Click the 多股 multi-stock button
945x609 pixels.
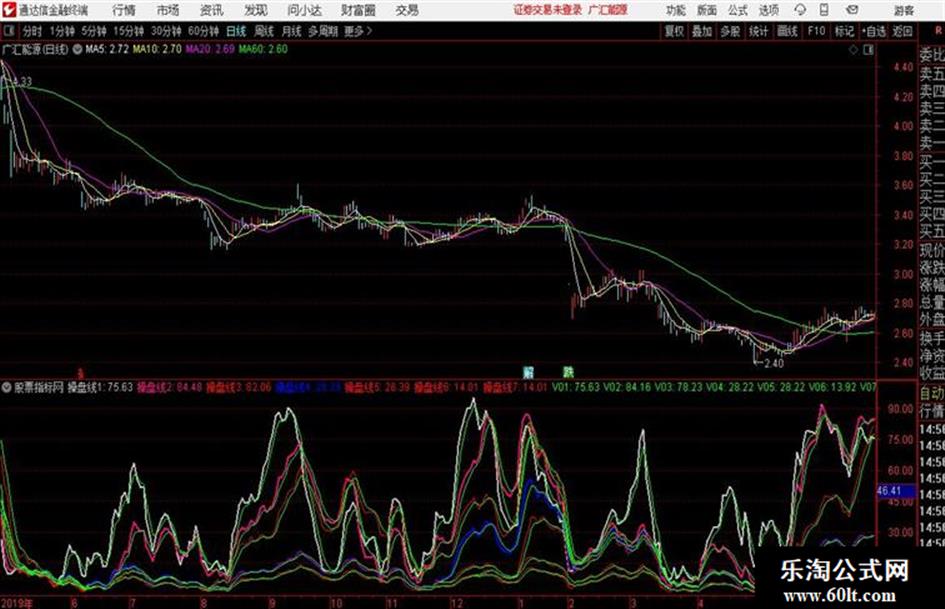pyautogui.click(x=730, y=31)
